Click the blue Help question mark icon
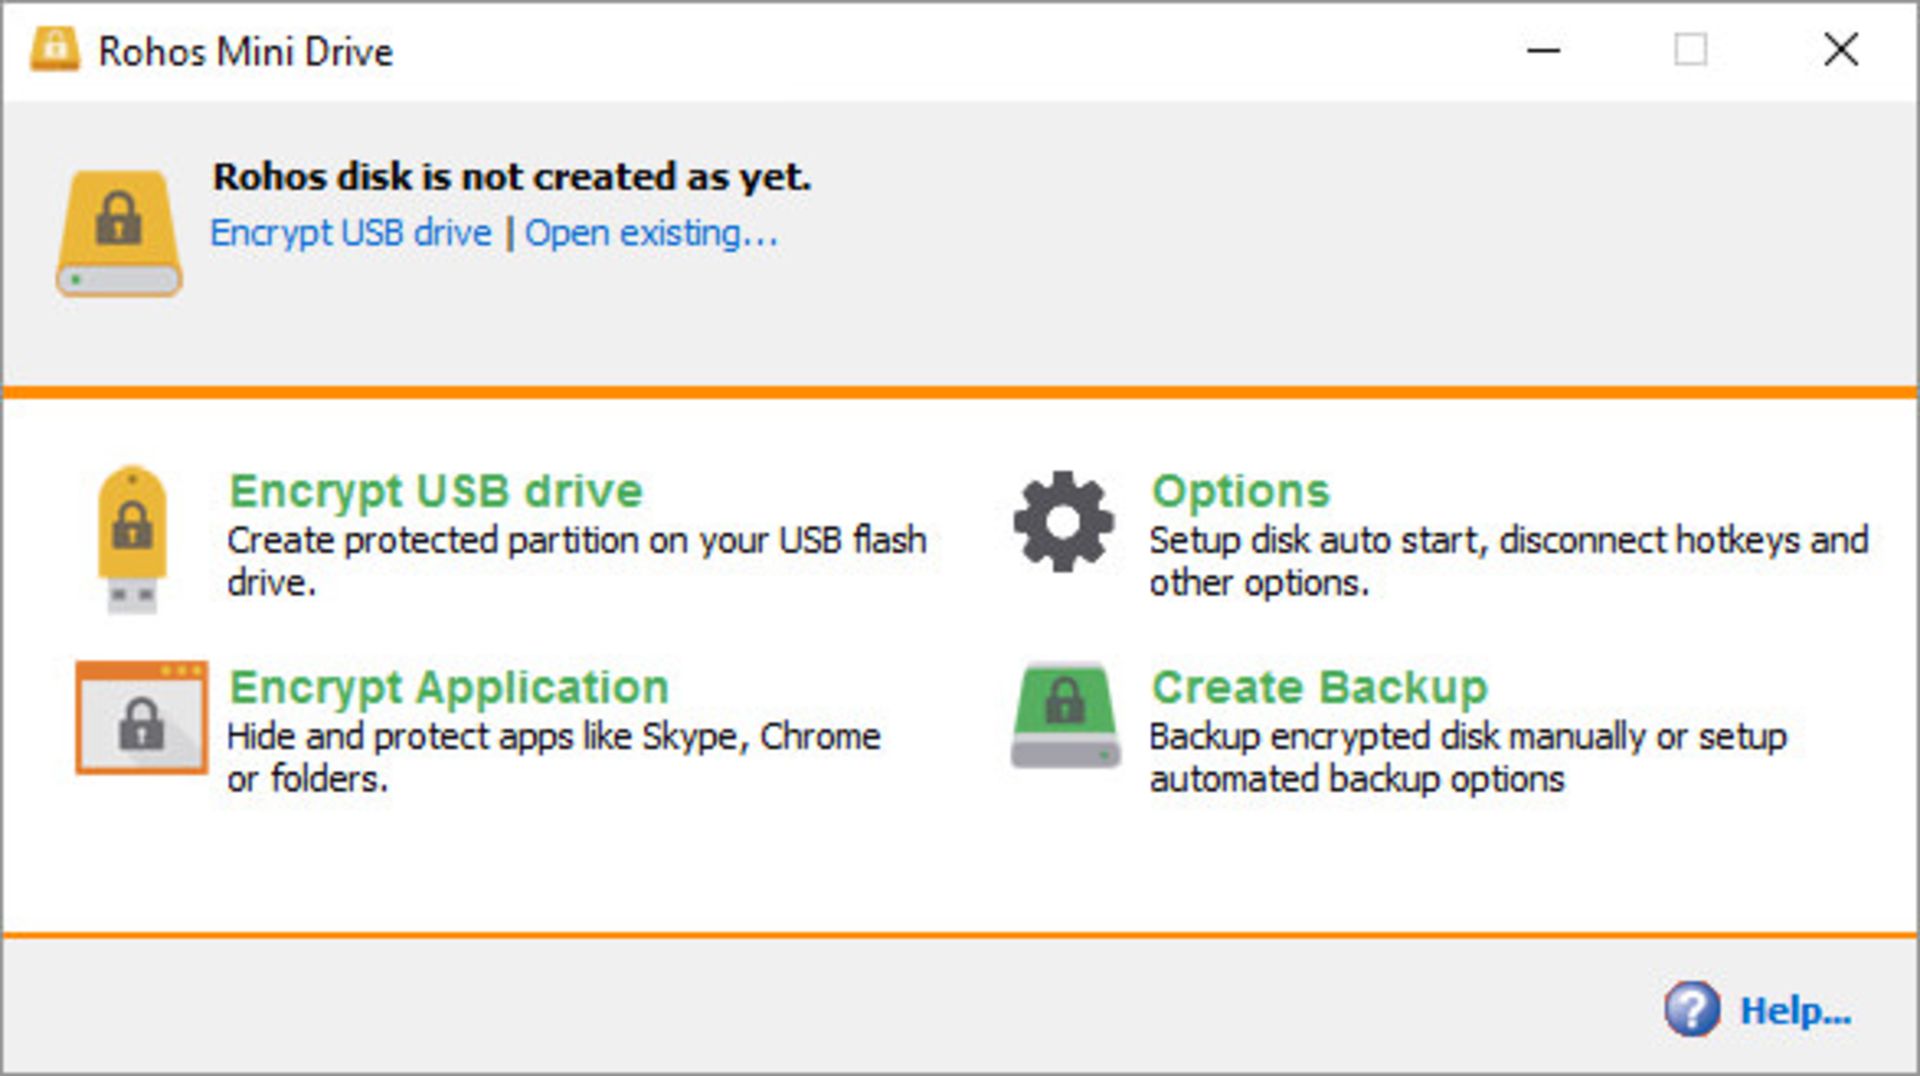 tap(1691, 1009)
